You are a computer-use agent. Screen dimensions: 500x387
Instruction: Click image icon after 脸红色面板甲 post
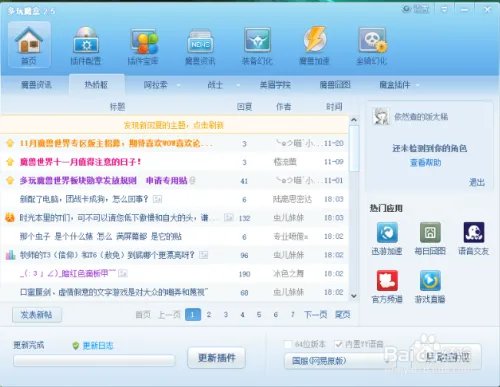(123, 274)
